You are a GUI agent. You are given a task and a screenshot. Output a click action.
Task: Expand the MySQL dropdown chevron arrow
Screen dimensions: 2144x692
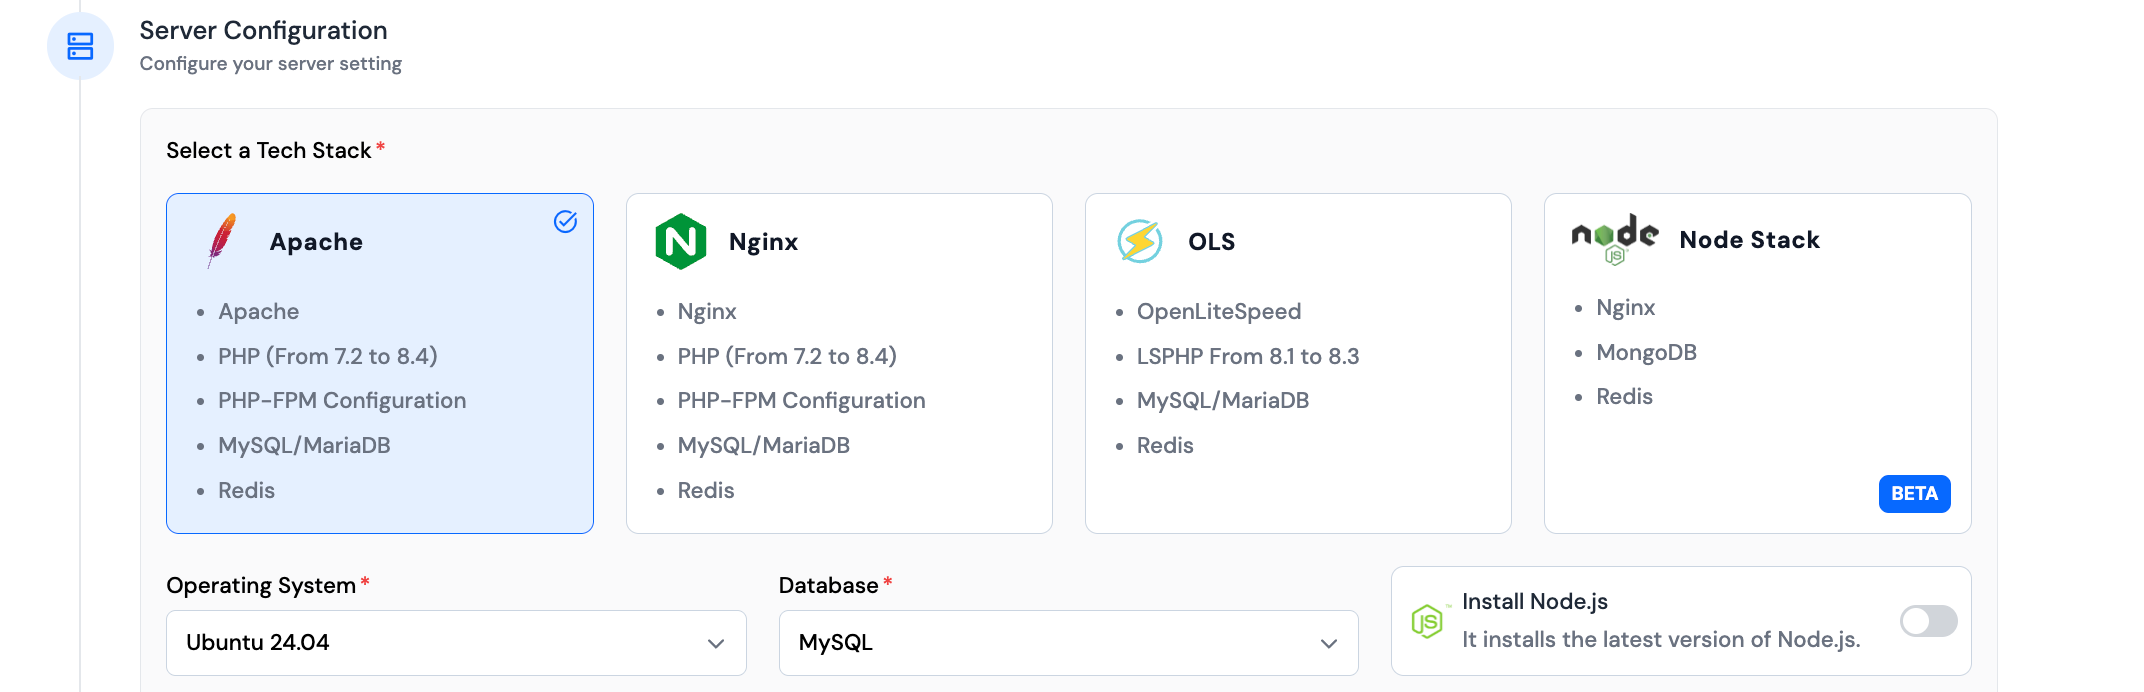tap(1328, 643)
